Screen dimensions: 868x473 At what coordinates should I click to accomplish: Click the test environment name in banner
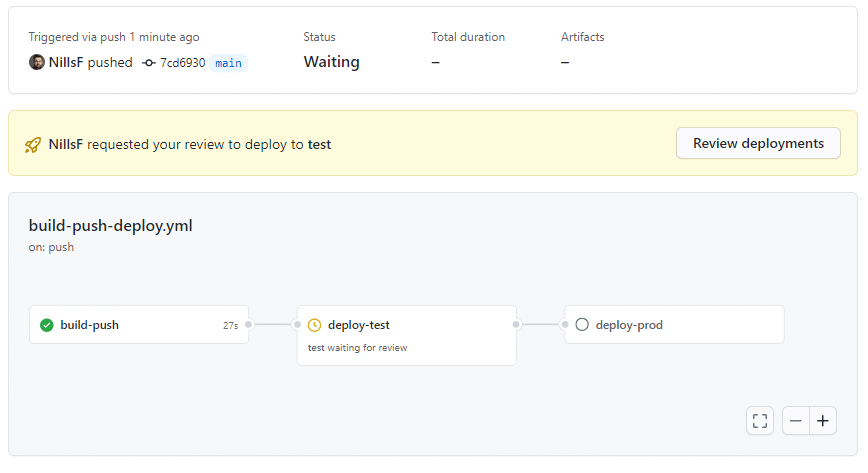[319, 145]
